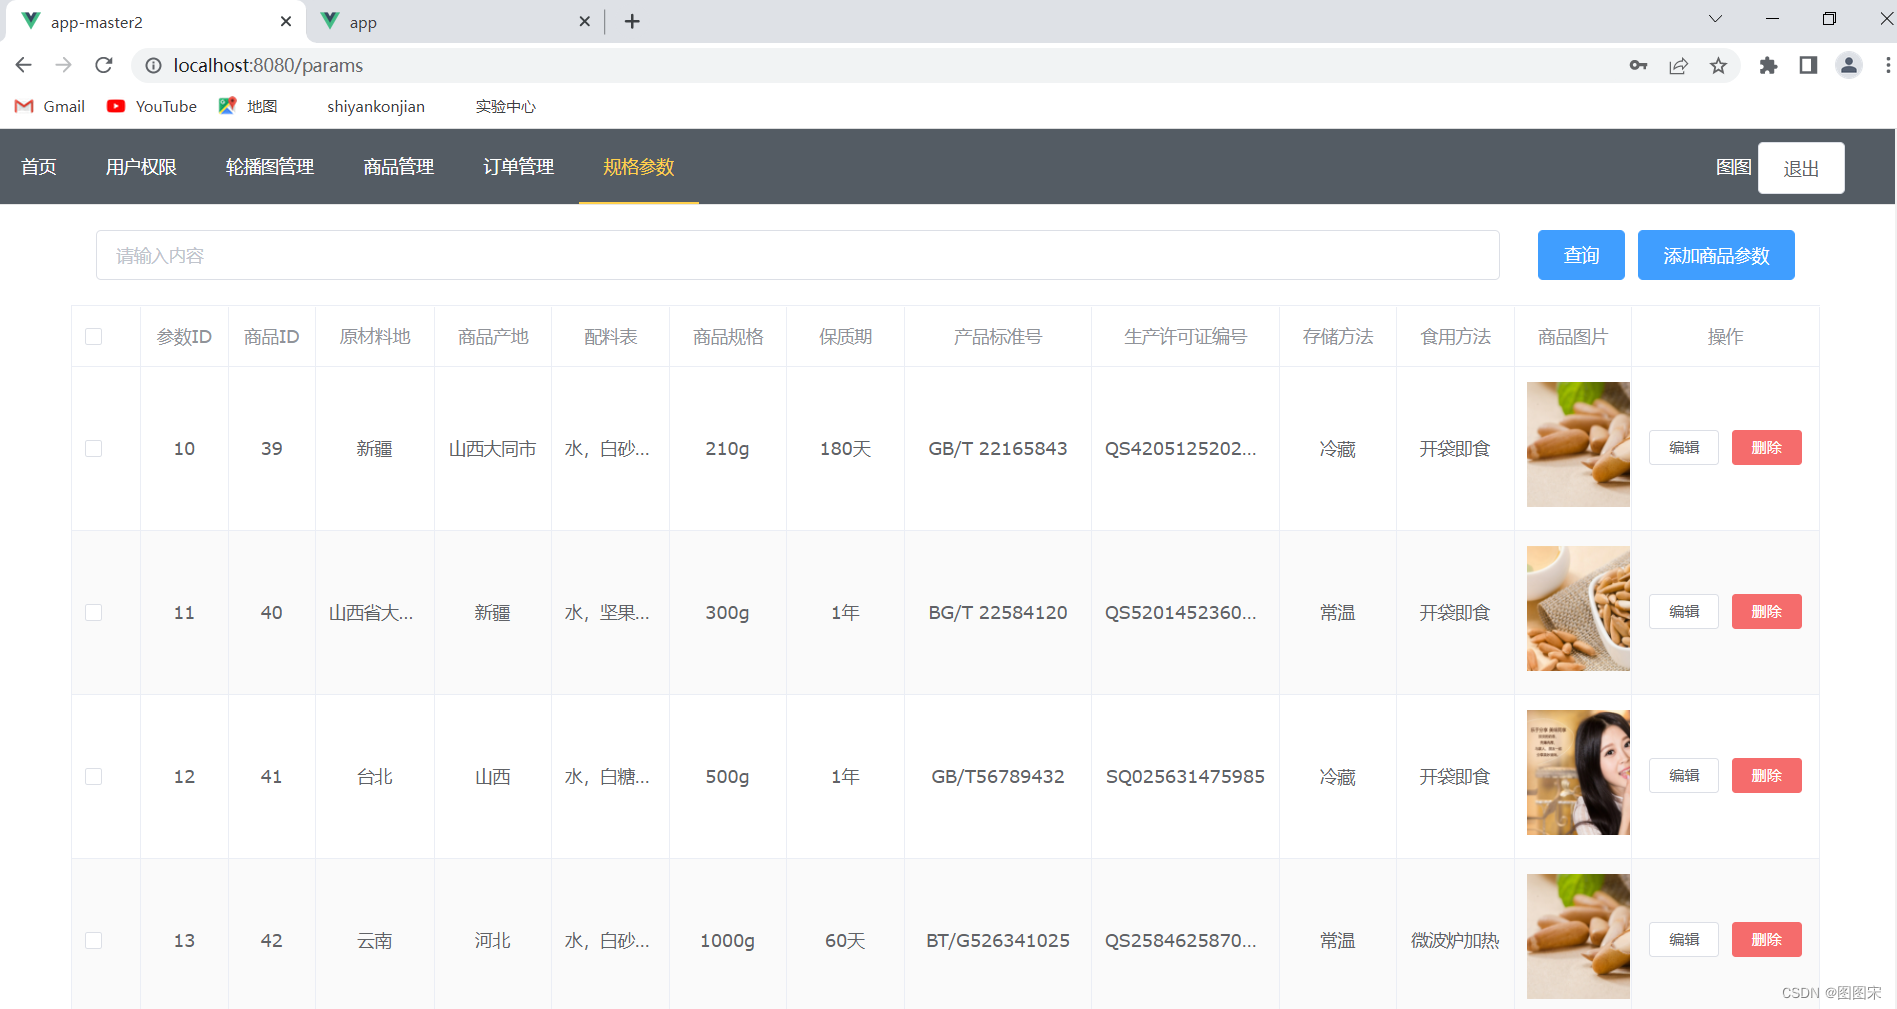Open the browser menu with three dots
The image size is (1897, 1009).
pyautogui.click(x=1888, y=65)
